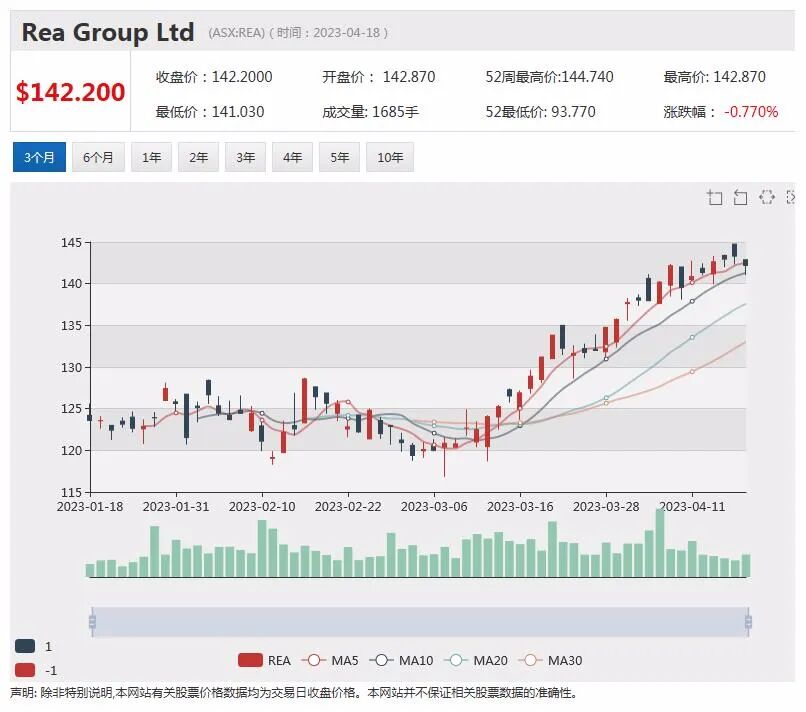This screenshot has height=712, width=806.
Task: Click the 145 y-axis label
Action: tap(71, 243)
